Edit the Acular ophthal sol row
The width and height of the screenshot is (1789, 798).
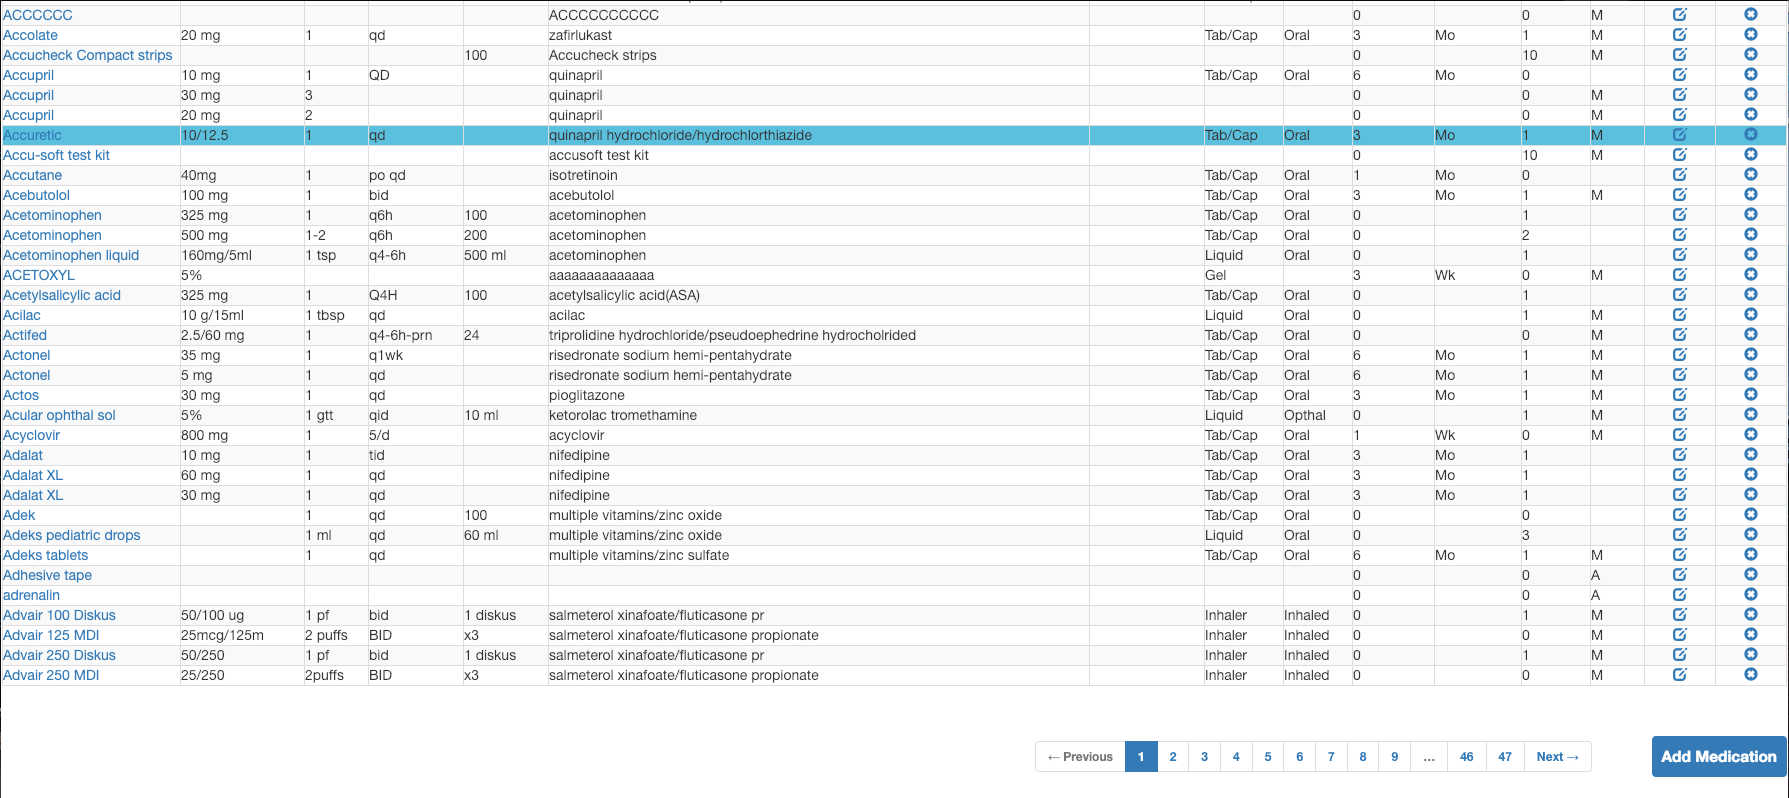[1680, 415]
